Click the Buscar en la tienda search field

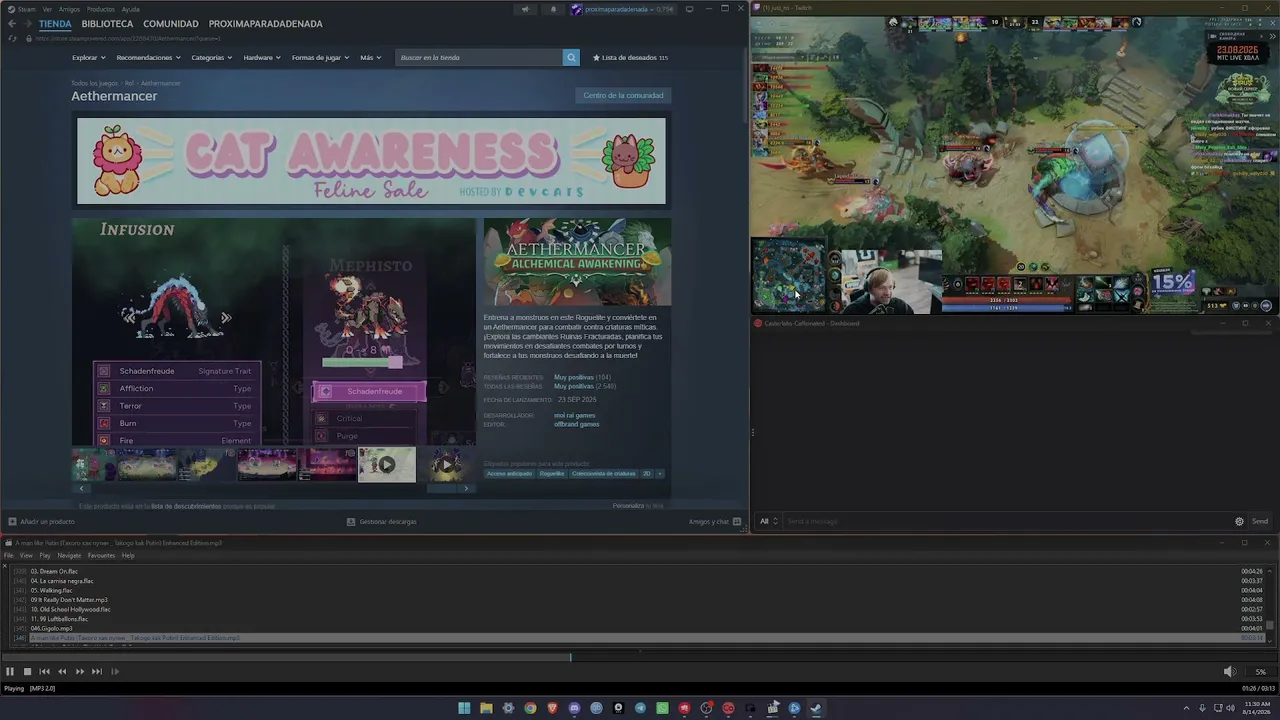479,58
